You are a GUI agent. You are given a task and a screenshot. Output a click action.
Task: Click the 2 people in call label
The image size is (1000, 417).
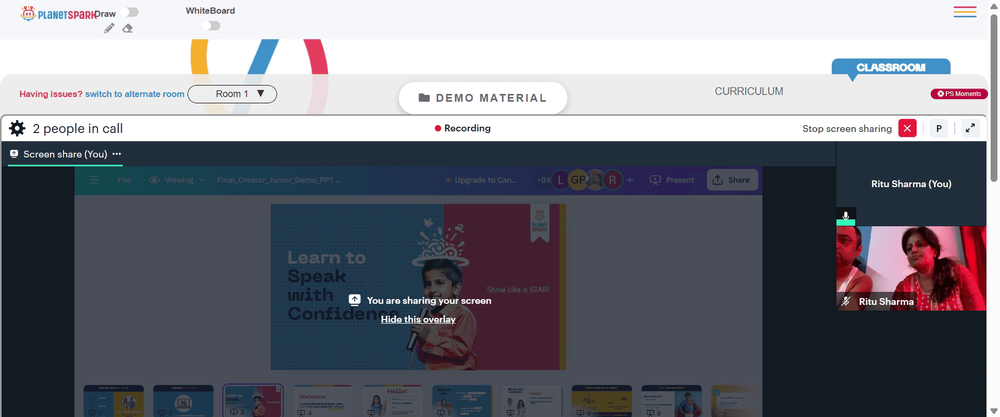click(x=78, y=129)
